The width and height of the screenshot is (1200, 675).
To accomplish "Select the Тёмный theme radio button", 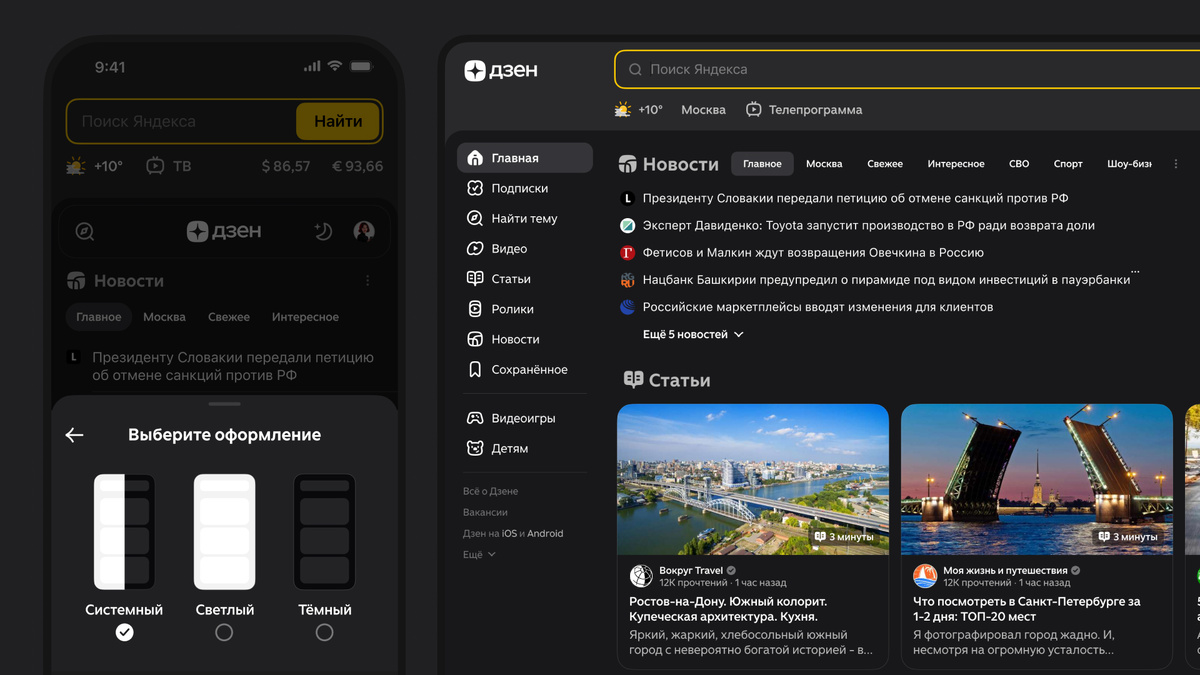I will [324, 632].
